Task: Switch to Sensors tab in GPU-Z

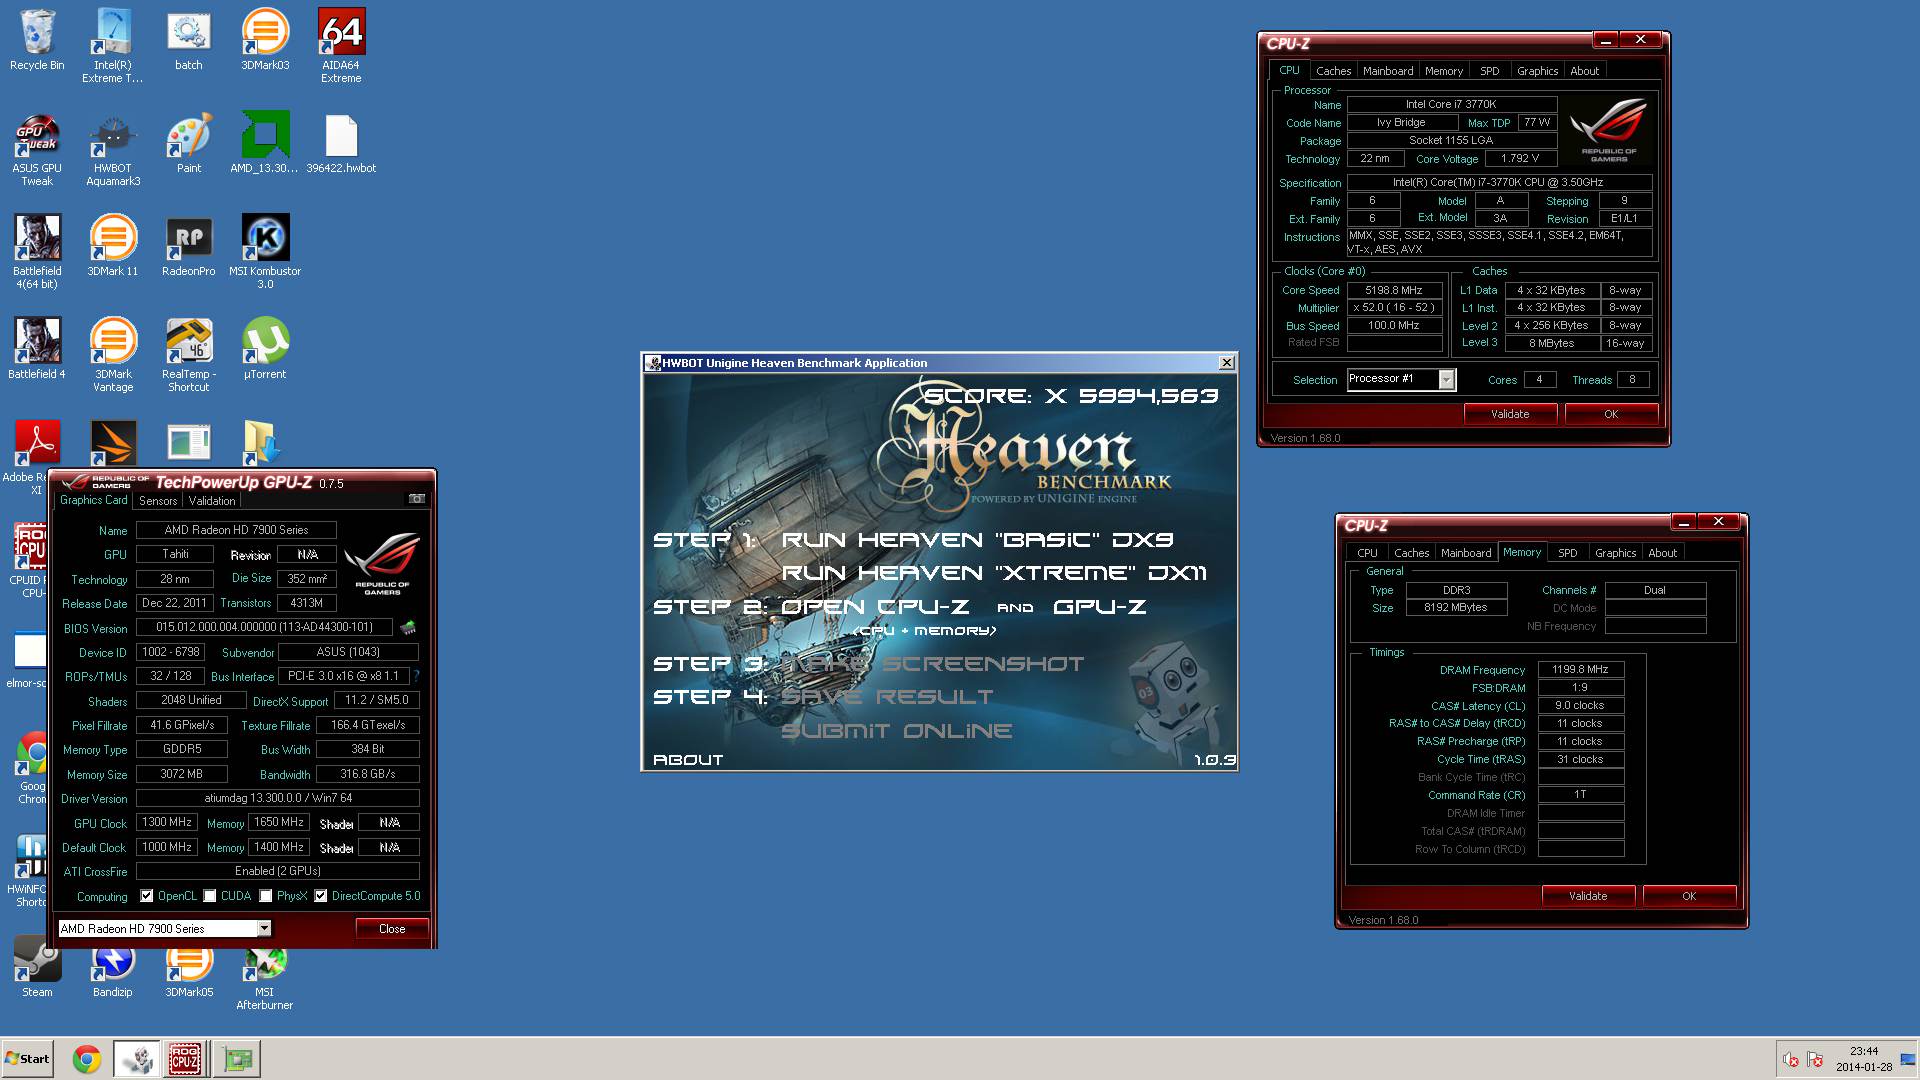Action: tap(158, 501)
